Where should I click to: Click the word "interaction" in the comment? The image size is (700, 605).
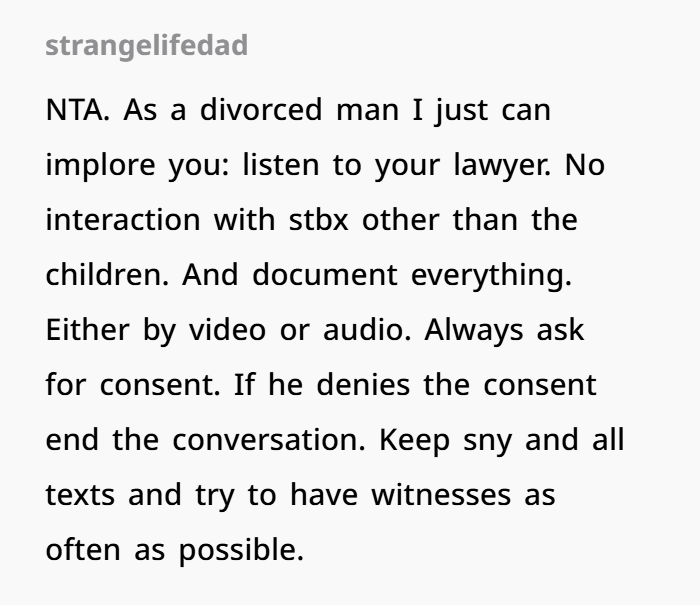[x=123, y=220]
